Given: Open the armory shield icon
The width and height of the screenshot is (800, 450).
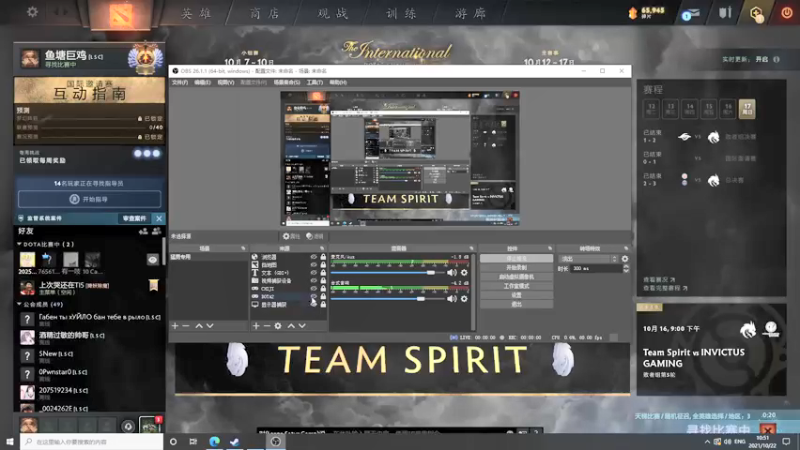Looking at the screenshot, I should [x=726, y=13].
